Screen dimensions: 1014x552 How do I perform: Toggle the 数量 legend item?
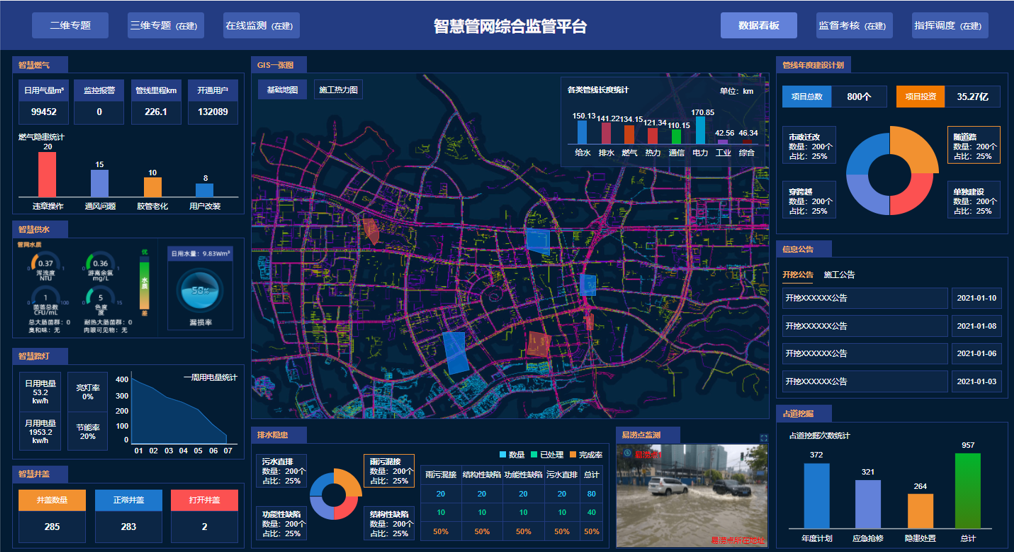coord(511,455)
